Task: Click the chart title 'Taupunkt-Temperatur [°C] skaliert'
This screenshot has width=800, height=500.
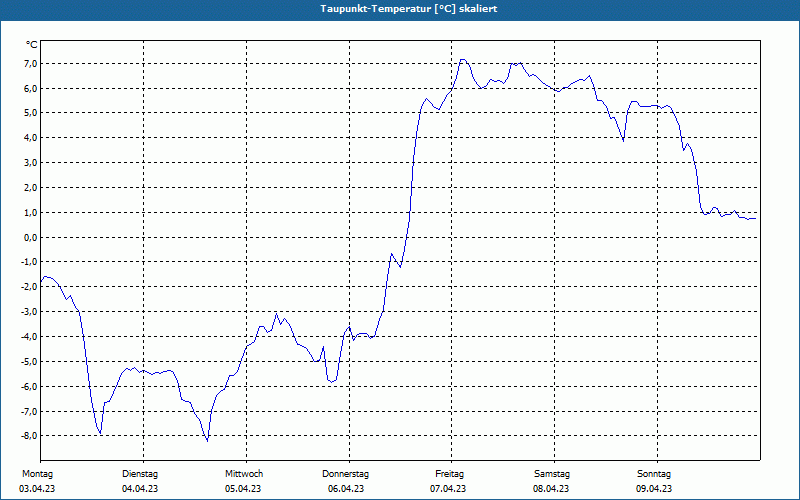Action: click(409, 9)
